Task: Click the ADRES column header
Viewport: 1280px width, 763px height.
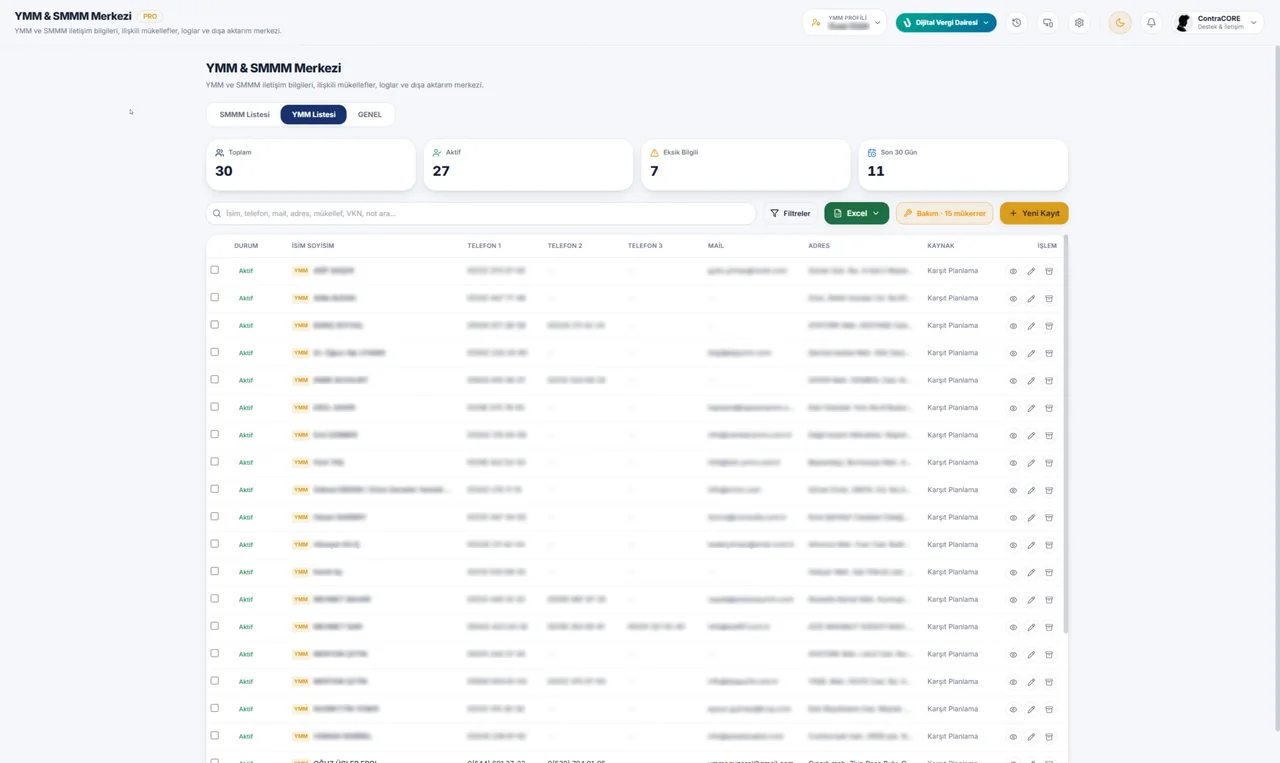Action: (819, 246)
